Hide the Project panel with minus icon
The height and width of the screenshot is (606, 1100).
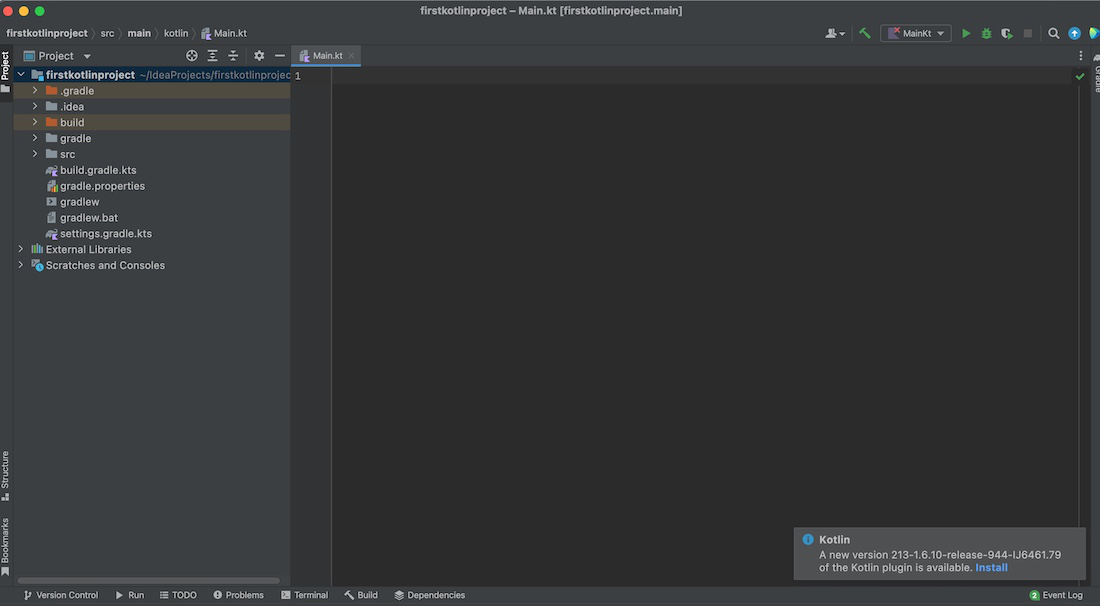pos(280,55)
